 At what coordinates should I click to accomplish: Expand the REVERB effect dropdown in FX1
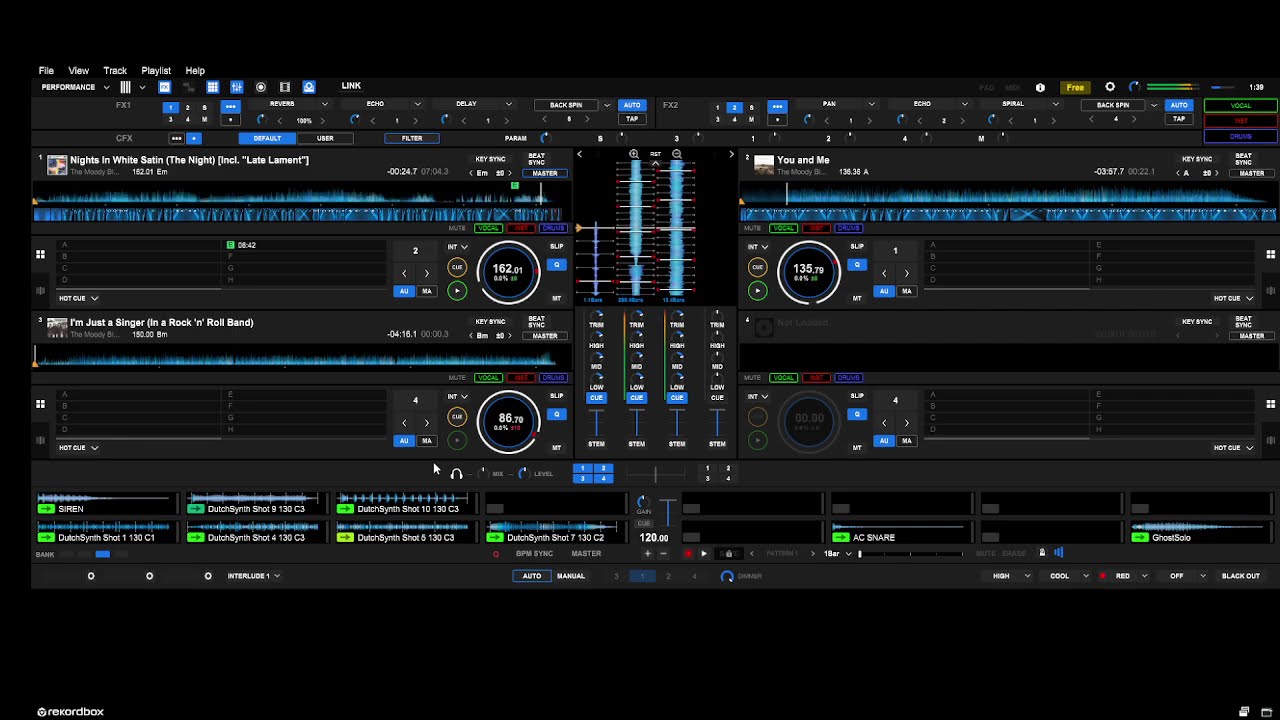(x=324, y=104)
